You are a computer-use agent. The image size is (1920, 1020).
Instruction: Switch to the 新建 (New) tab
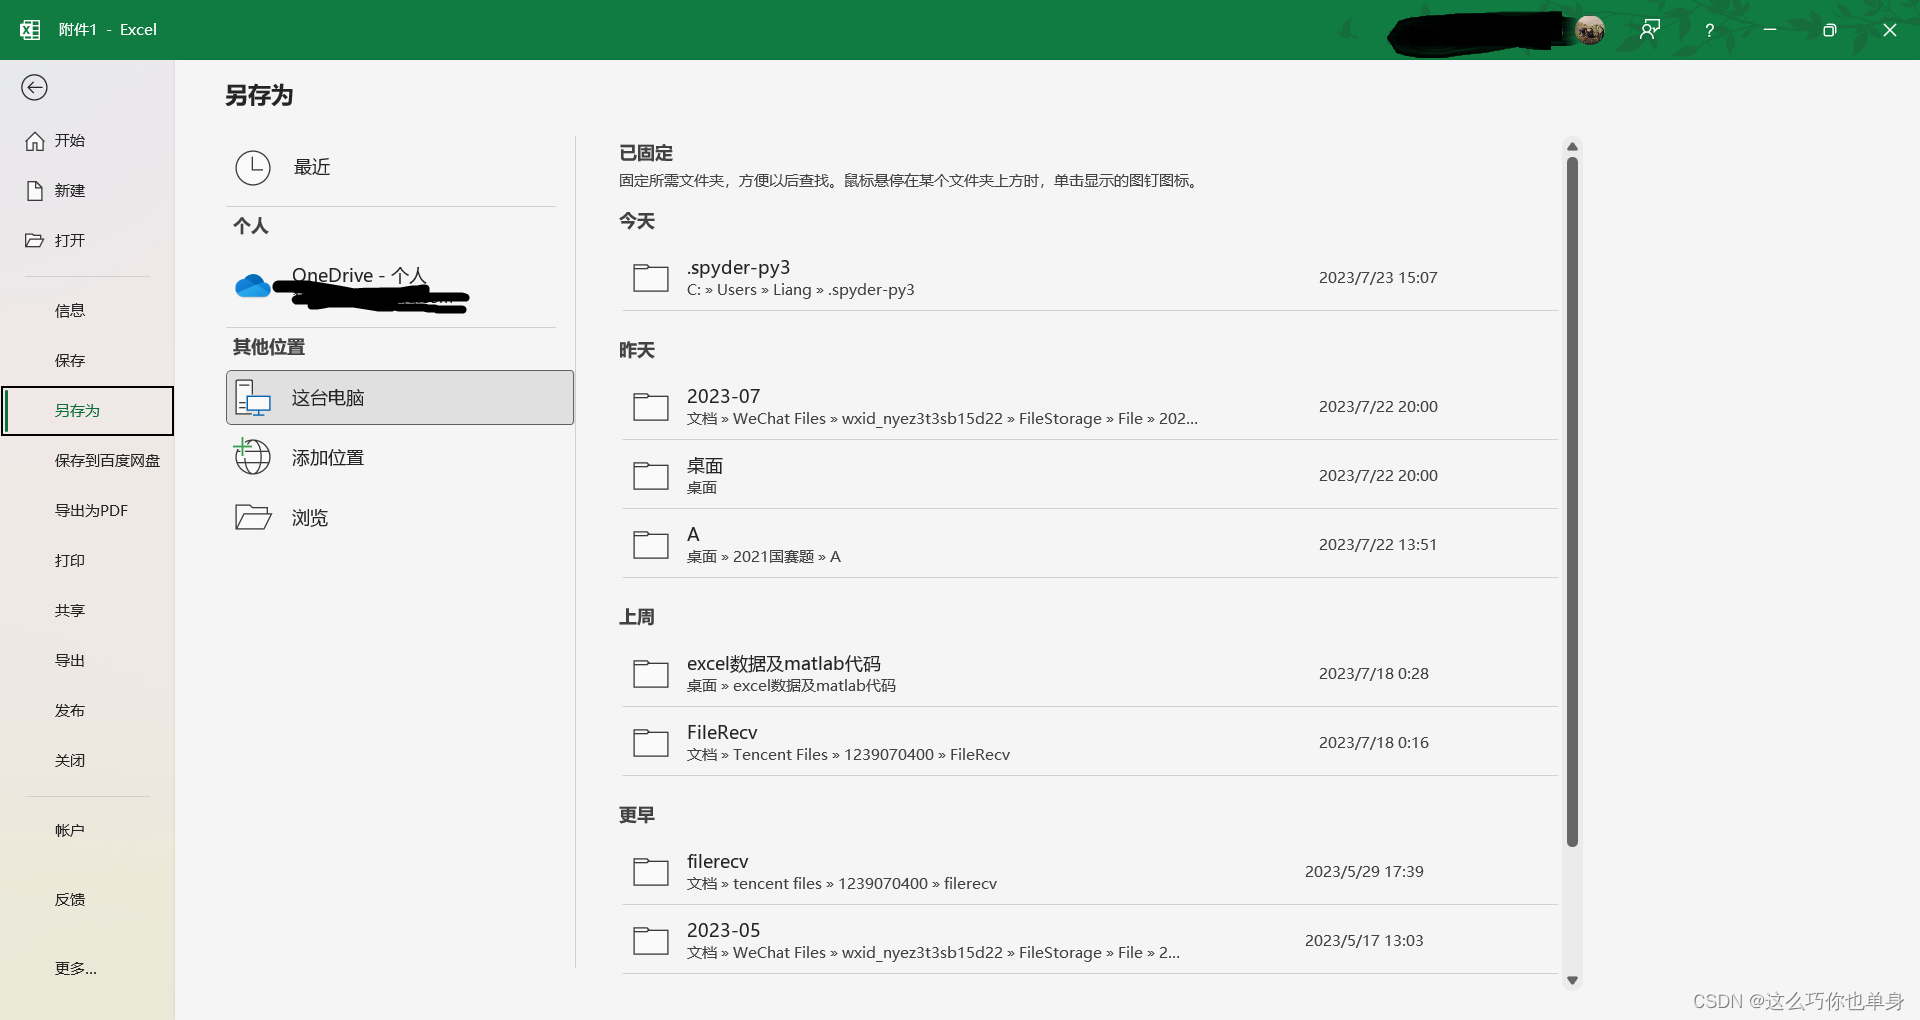(70, 190)
